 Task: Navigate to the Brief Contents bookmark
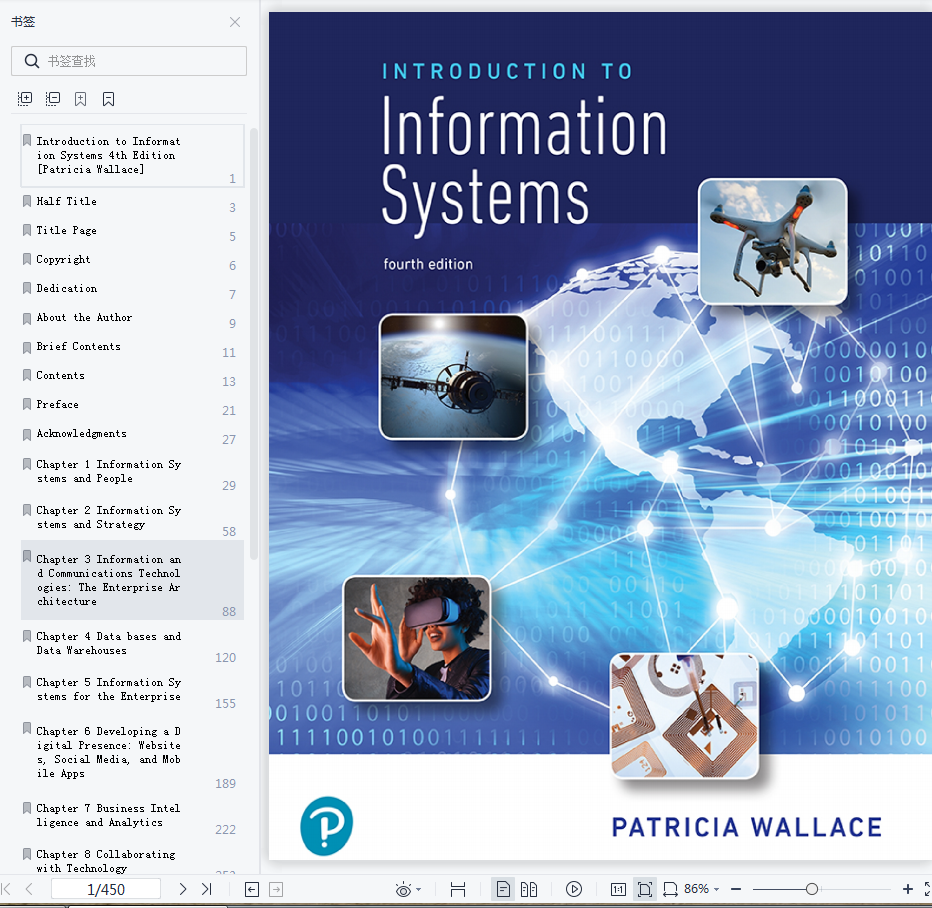(133, 348)
